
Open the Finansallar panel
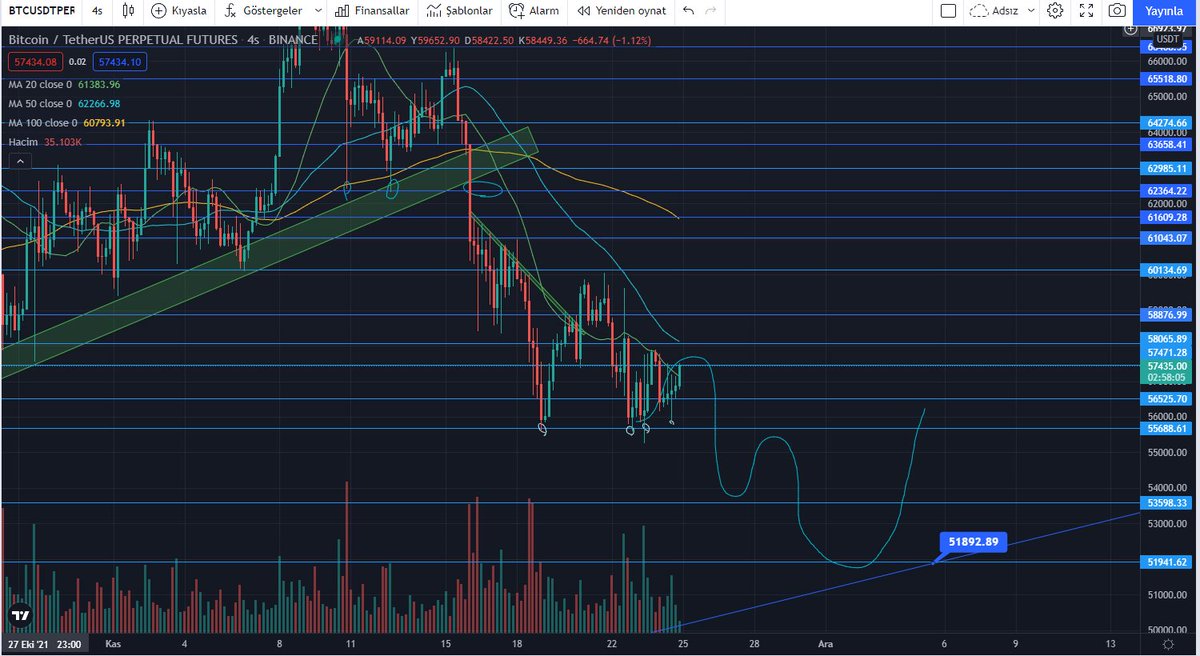[x=370, y=11]
